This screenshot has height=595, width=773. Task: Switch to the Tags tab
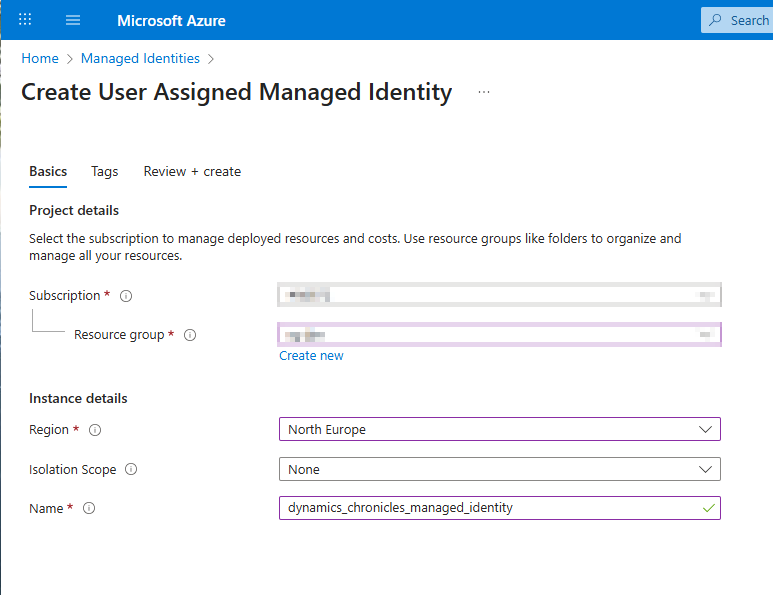(105, 171)
